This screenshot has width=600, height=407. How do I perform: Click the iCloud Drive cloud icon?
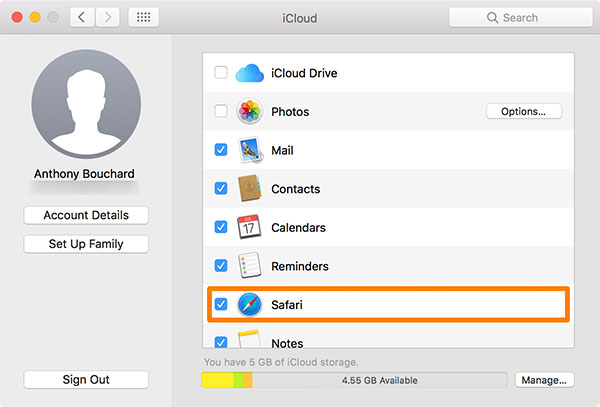pos(249,73)
